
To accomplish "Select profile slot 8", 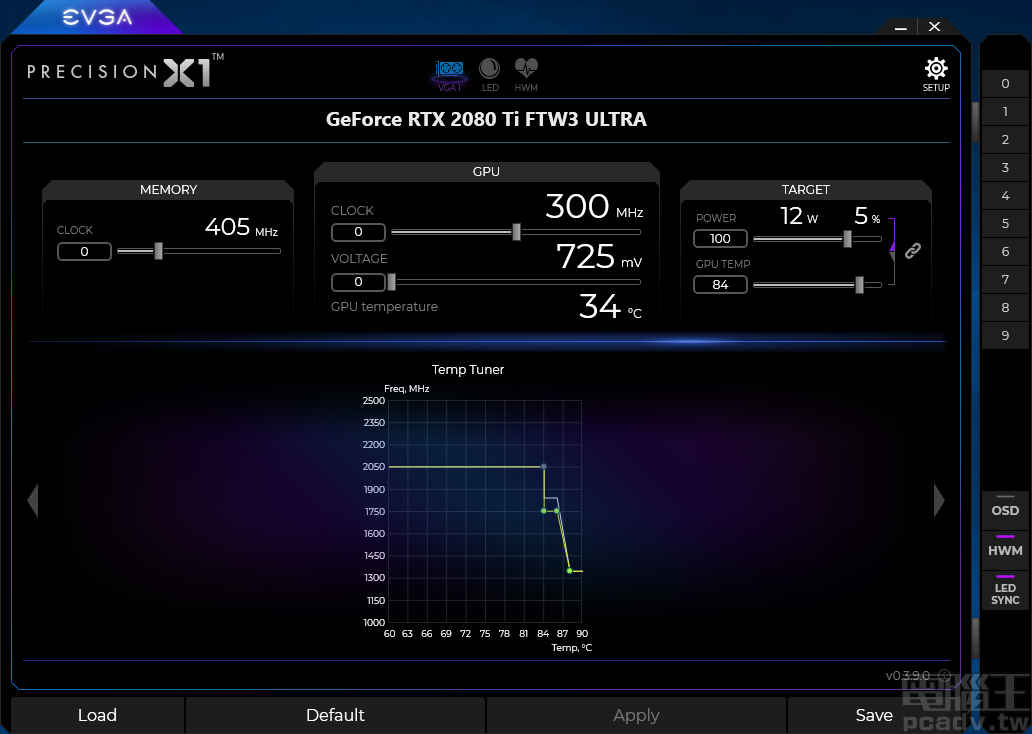I will (1005, 307).
